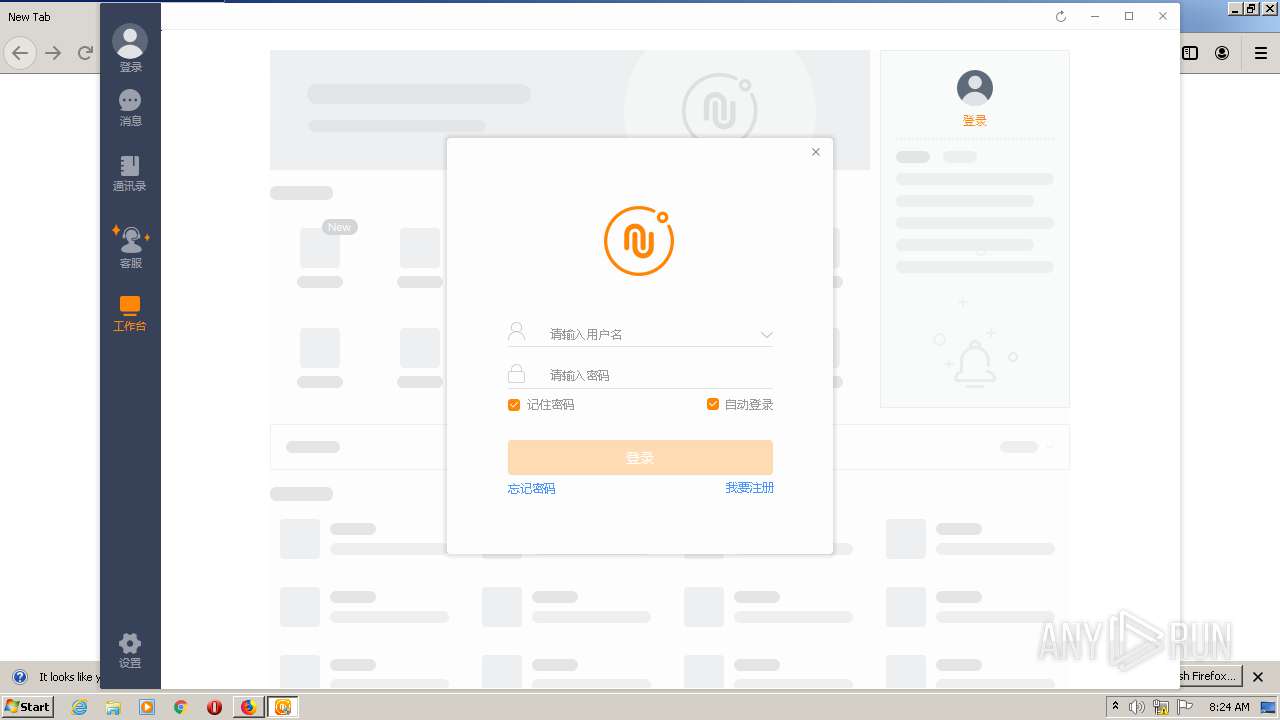Go forward in the Firefox browser

point(53,53)
